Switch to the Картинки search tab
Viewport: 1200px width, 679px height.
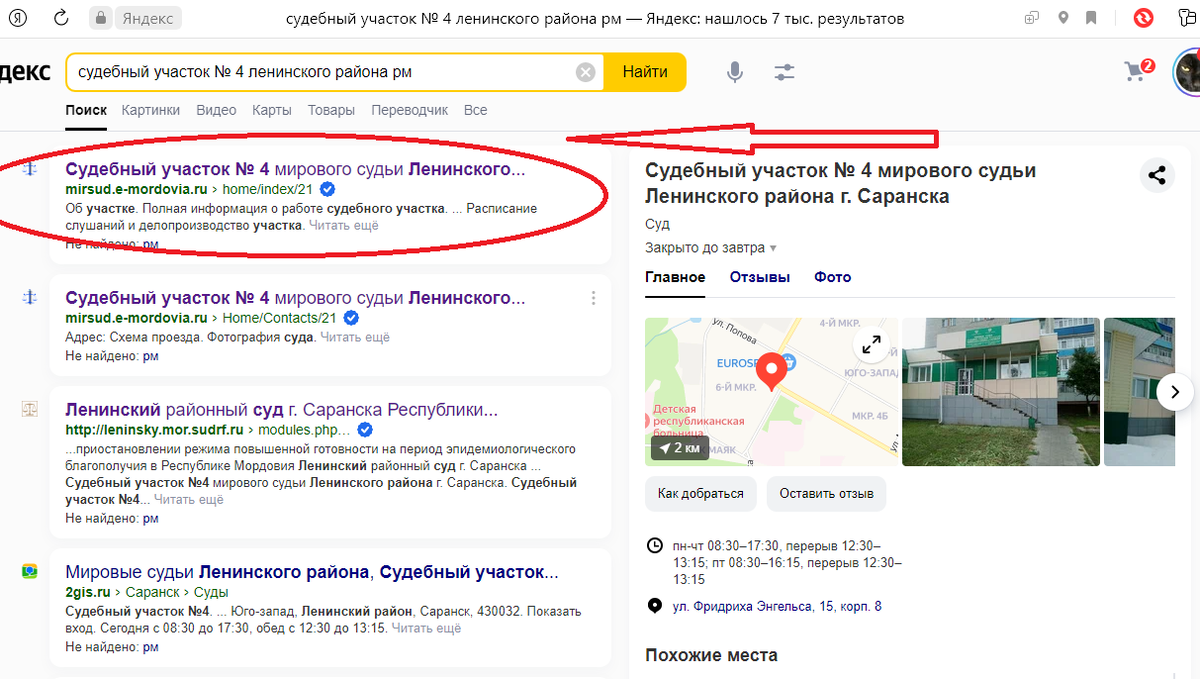point(150,110)
